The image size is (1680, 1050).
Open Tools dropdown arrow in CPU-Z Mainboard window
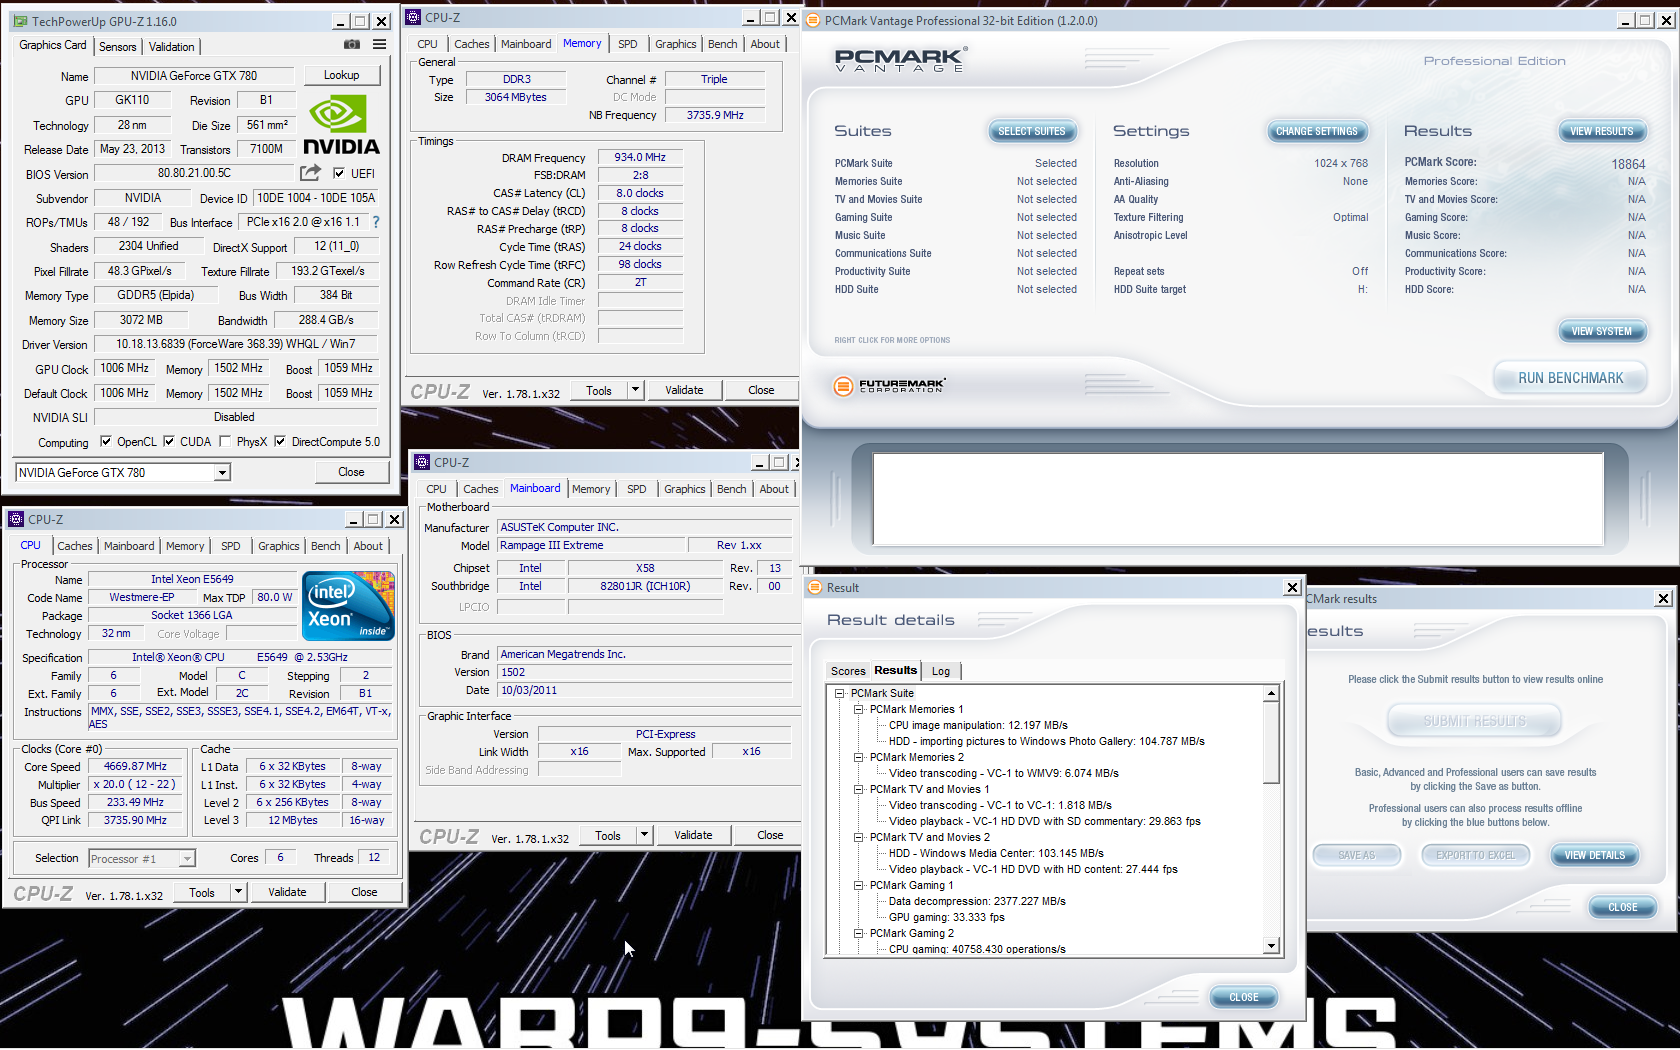tap(644, 835)
